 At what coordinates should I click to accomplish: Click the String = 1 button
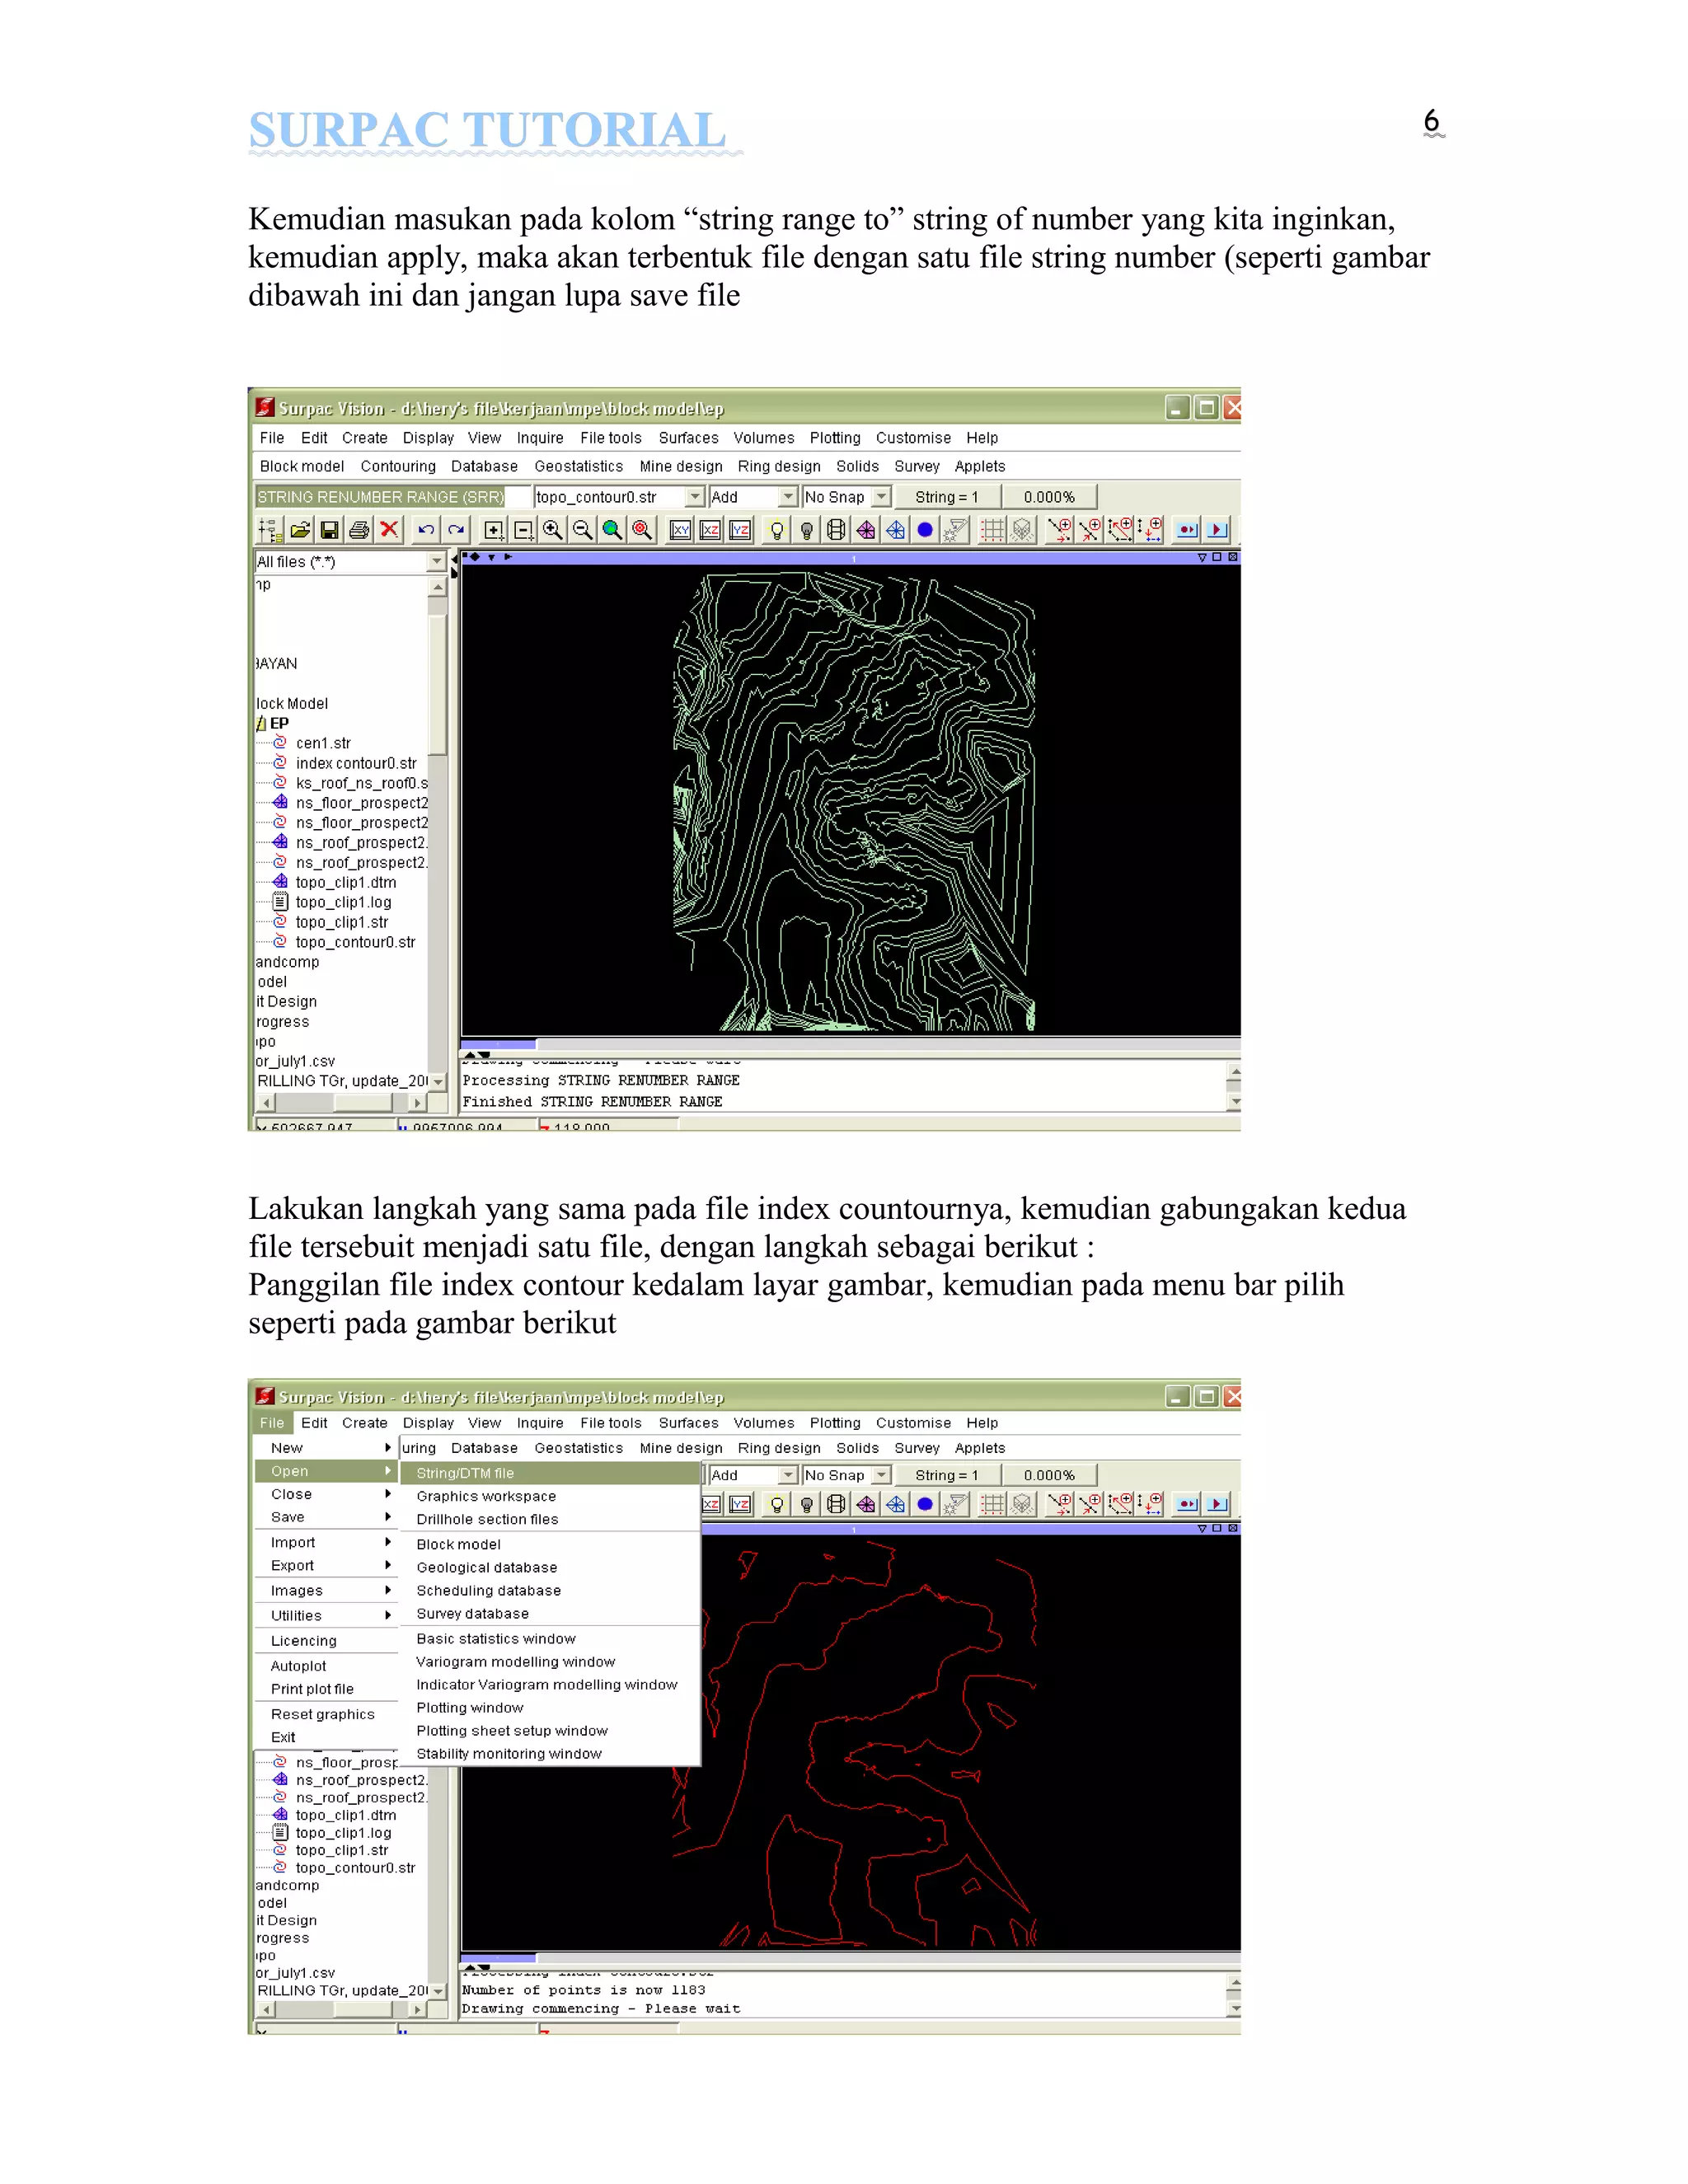[x=945, y=497]
